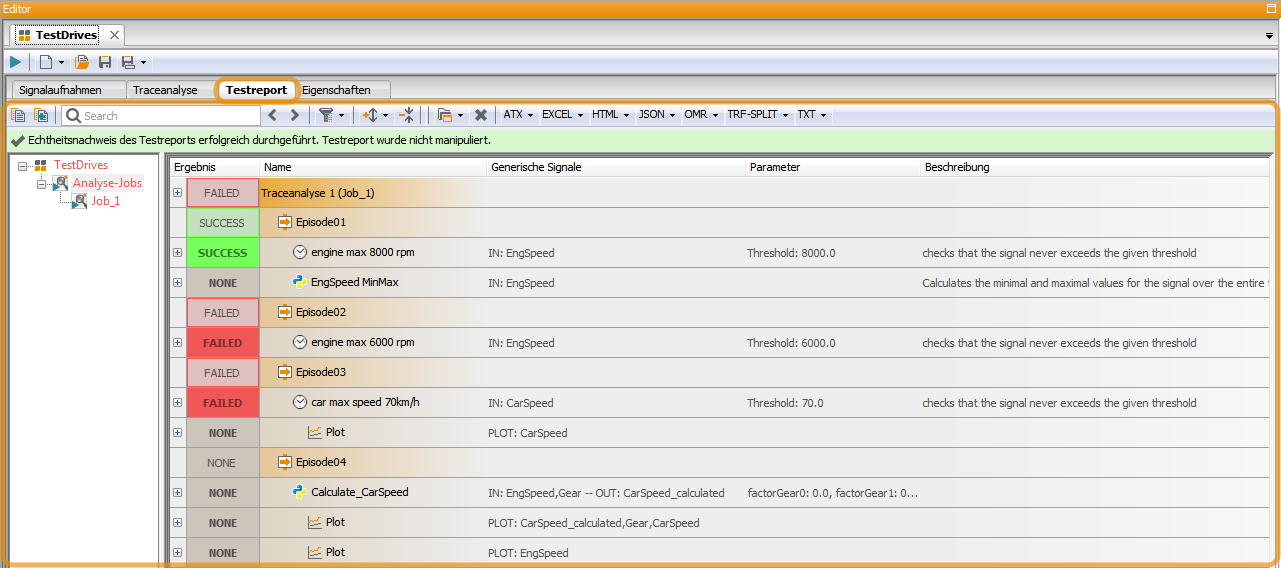Screen dimensions: 1281x568
Task: Open the dropdown next to the report folder icon
Action: coord(460,115)
